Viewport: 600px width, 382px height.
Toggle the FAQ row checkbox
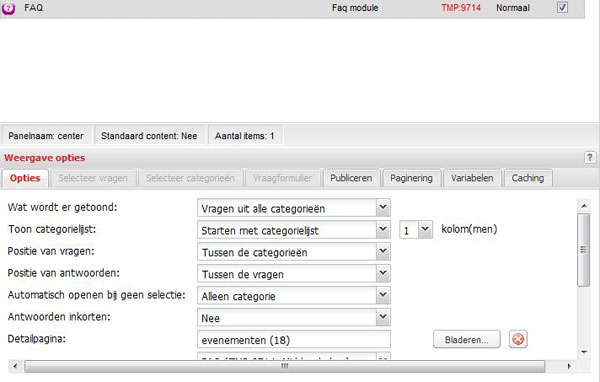[x=562, y=7]
